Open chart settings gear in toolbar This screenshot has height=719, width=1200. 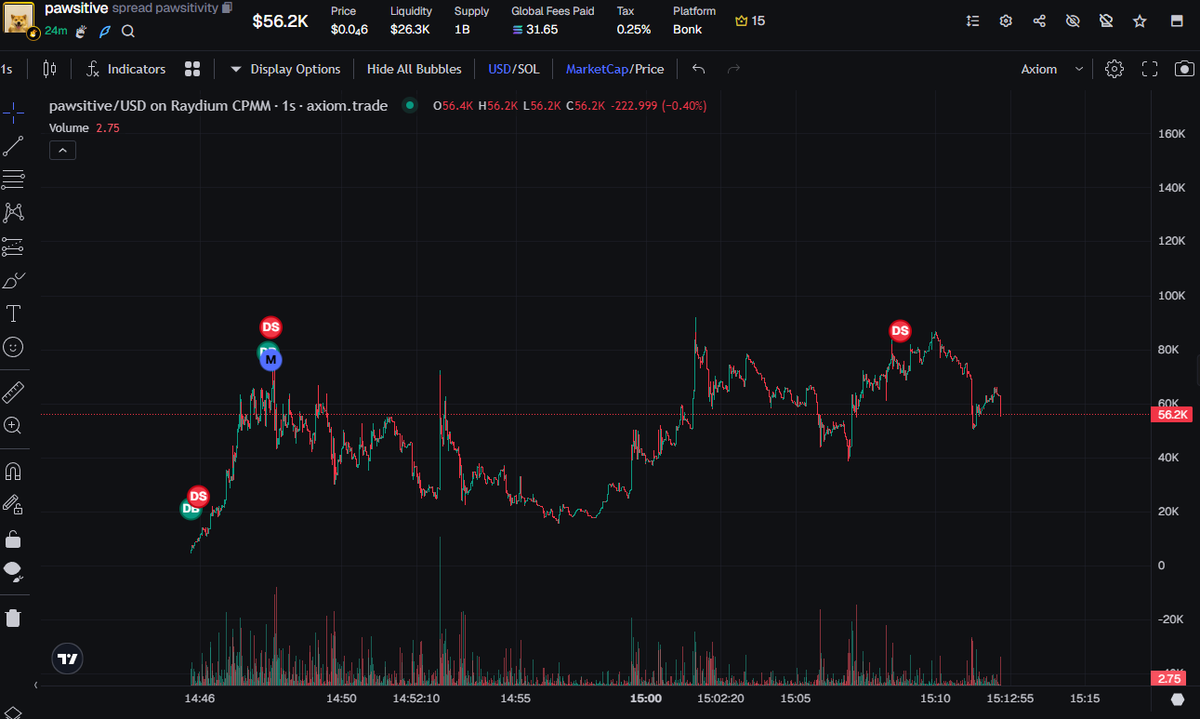point(1114,69)
